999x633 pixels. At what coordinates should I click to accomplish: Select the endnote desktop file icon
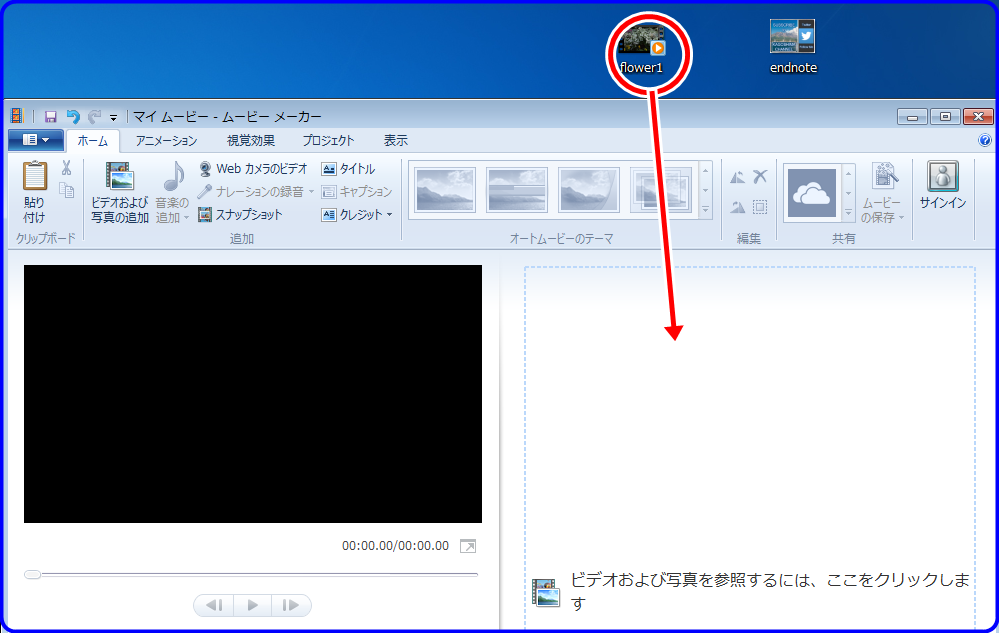point(793,46)
